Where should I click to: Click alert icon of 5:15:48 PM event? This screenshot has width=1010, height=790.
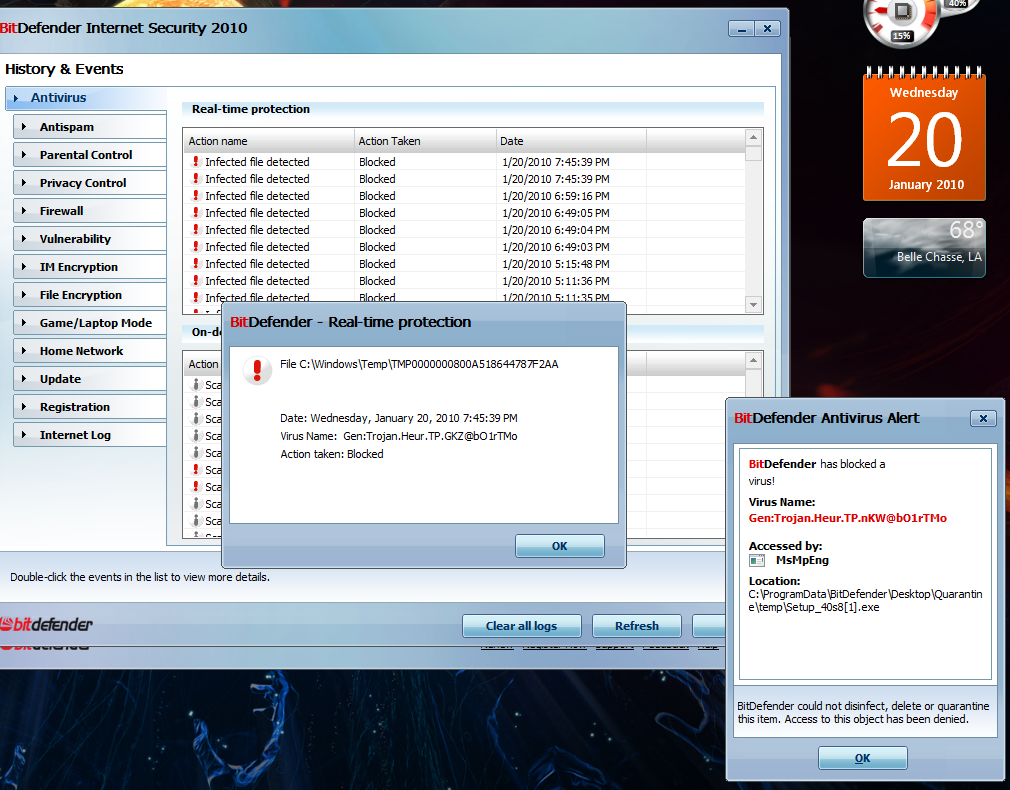pos(196,264)
